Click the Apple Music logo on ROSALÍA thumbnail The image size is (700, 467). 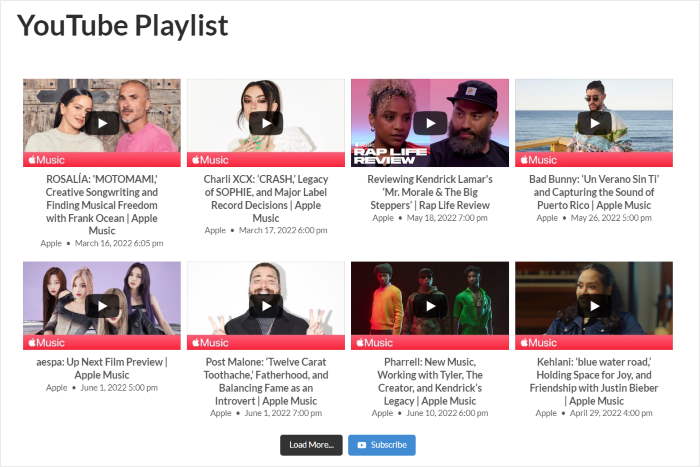[x=46, y=160]
